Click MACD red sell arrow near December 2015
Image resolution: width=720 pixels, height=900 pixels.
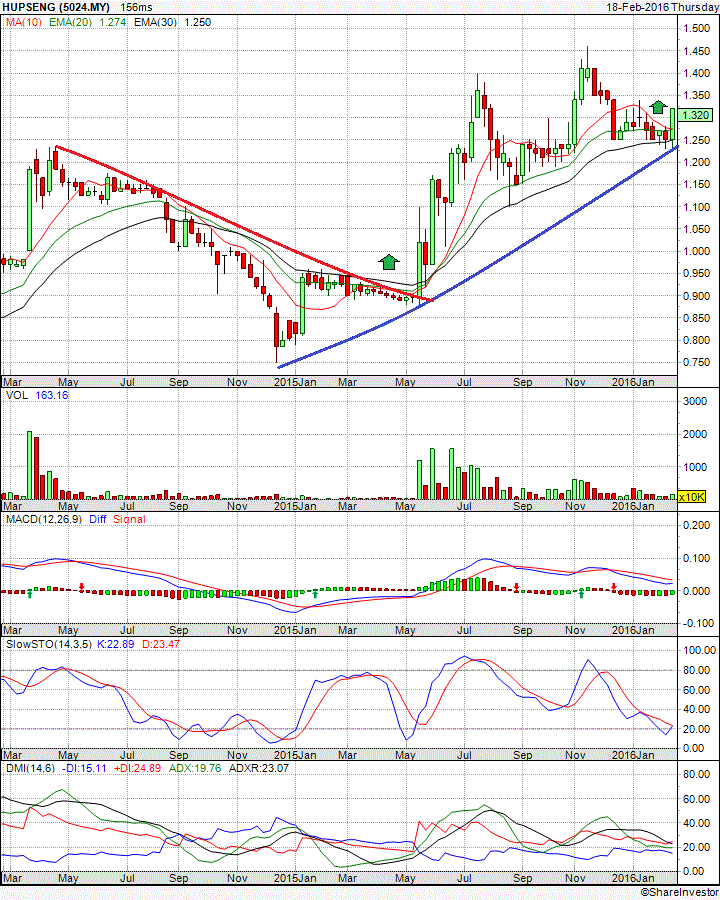point(614,587)
